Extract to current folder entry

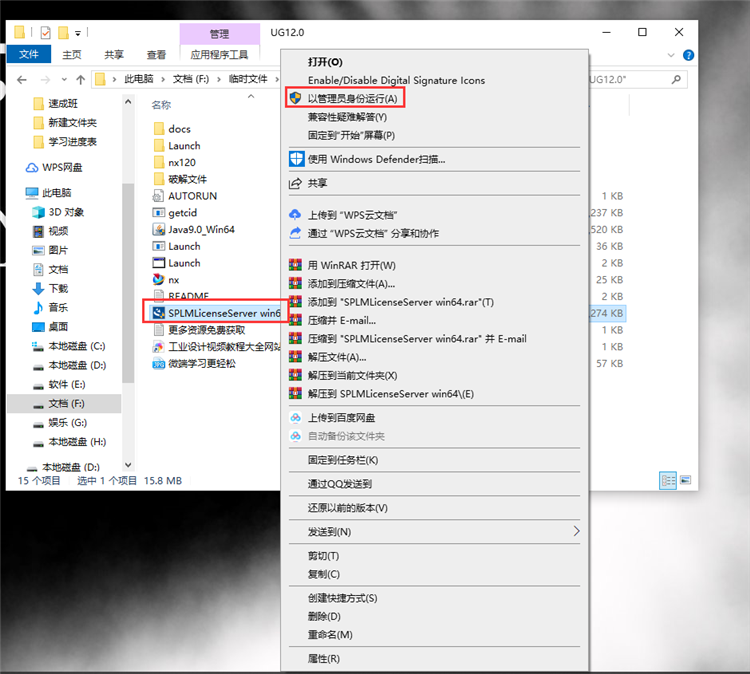(352, 376)
